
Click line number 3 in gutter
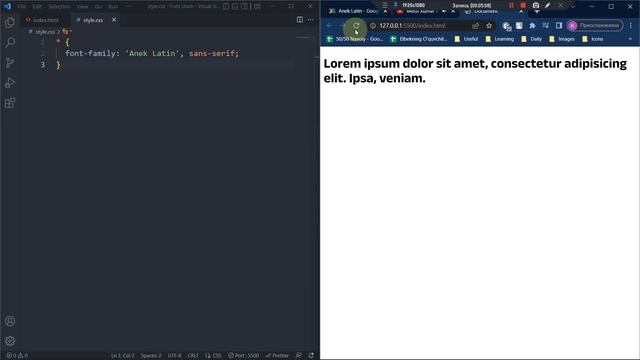[x=42, y=64]
